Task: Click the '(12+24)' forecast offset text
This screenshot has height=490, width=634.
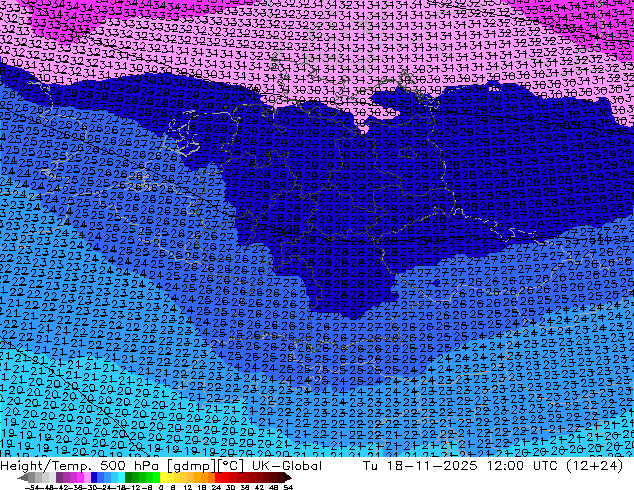Action: [594, 466]
